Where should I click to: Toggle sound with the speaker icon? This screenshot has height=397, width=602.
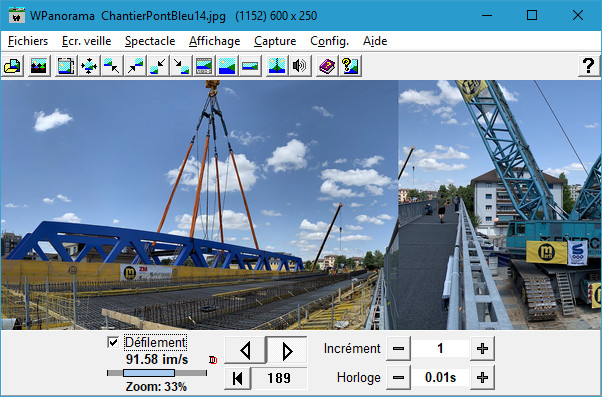point(300,66)
